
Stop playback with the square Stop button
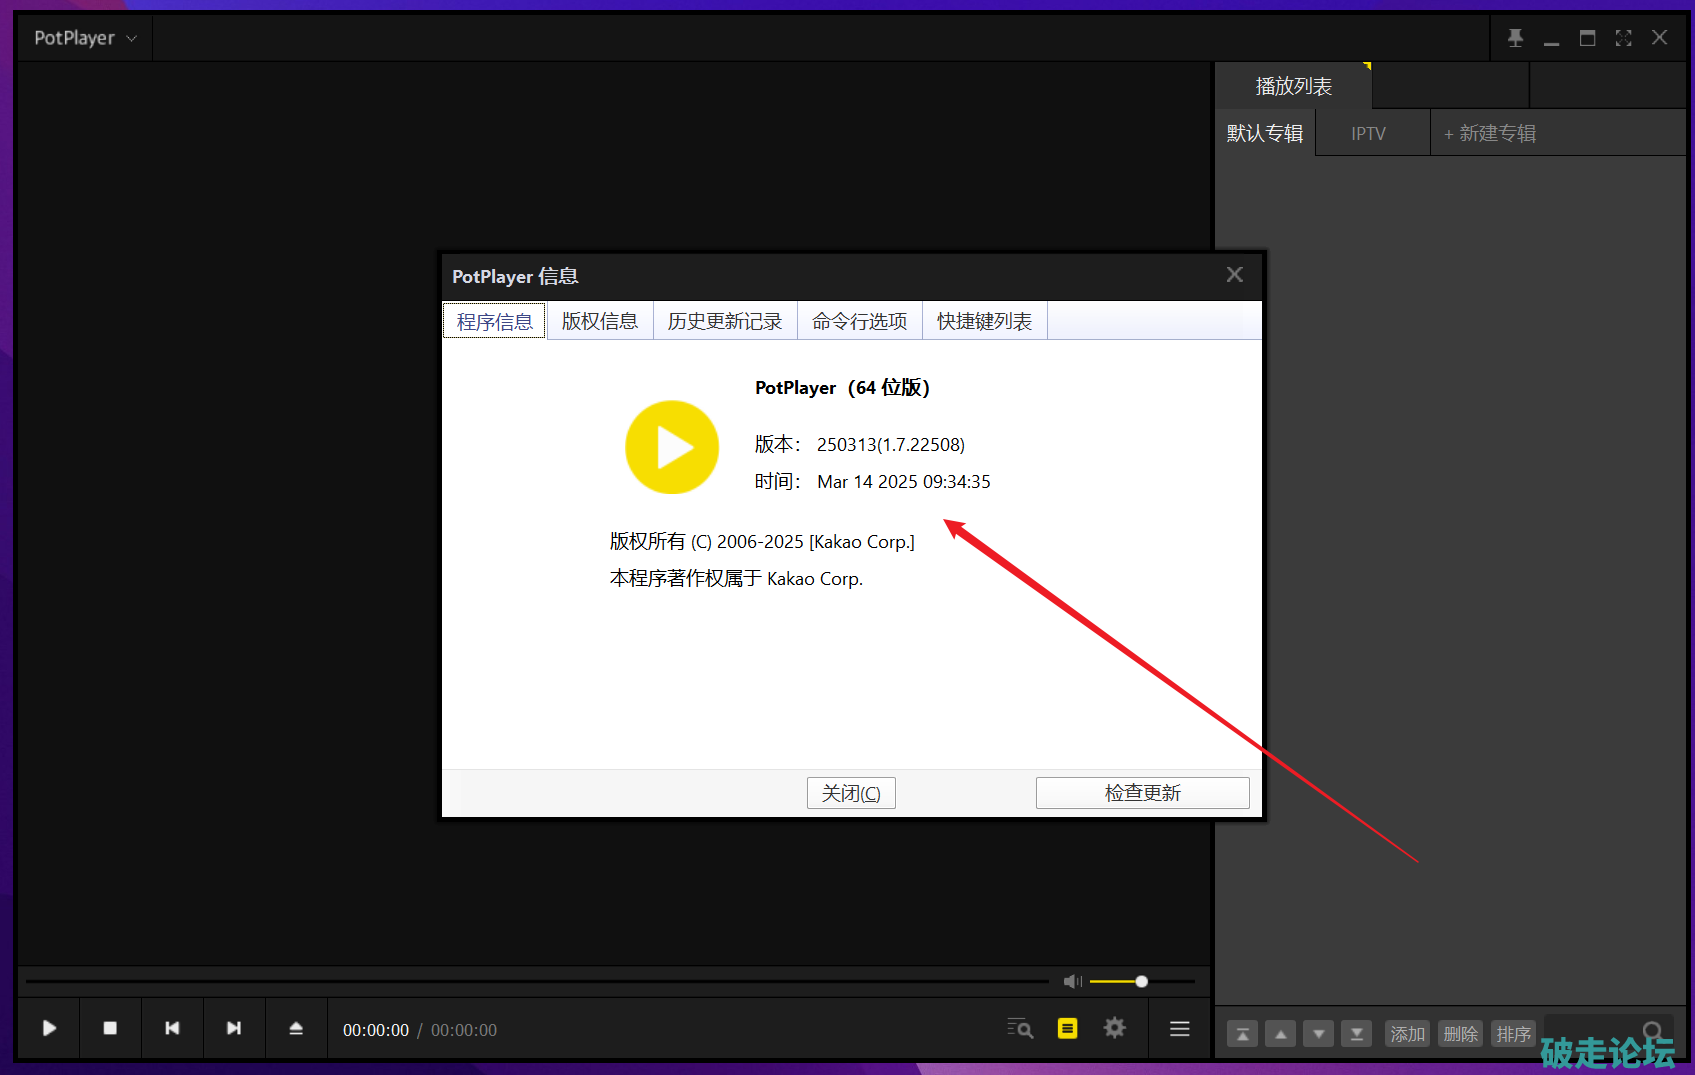(110, 1028)
